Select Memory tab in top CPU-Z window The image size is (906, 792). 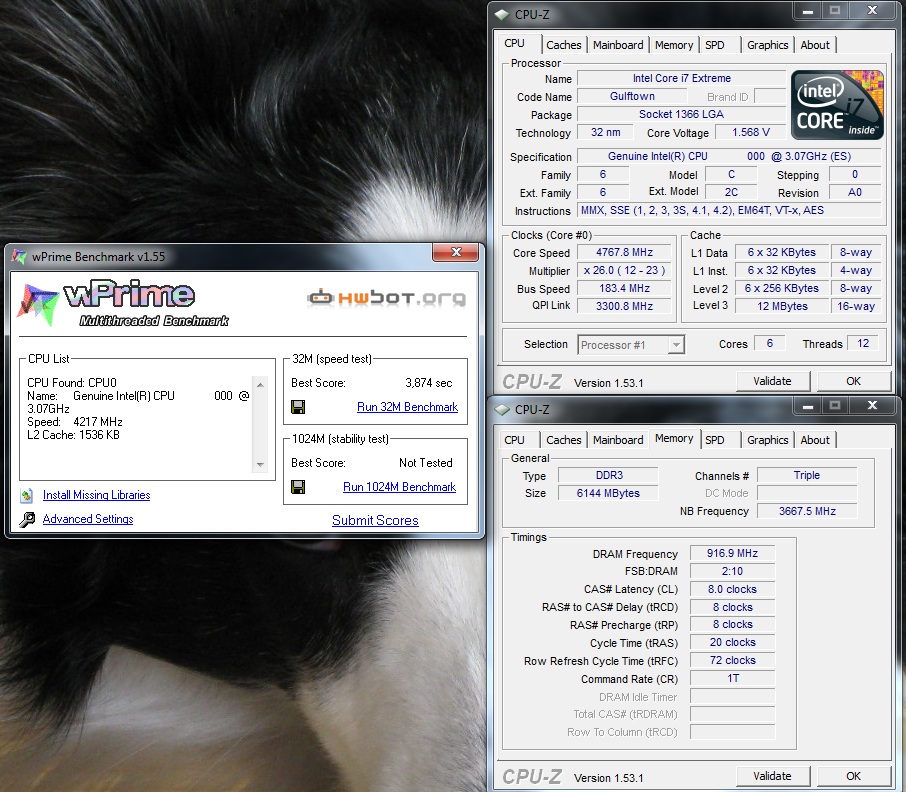[674, 45]
